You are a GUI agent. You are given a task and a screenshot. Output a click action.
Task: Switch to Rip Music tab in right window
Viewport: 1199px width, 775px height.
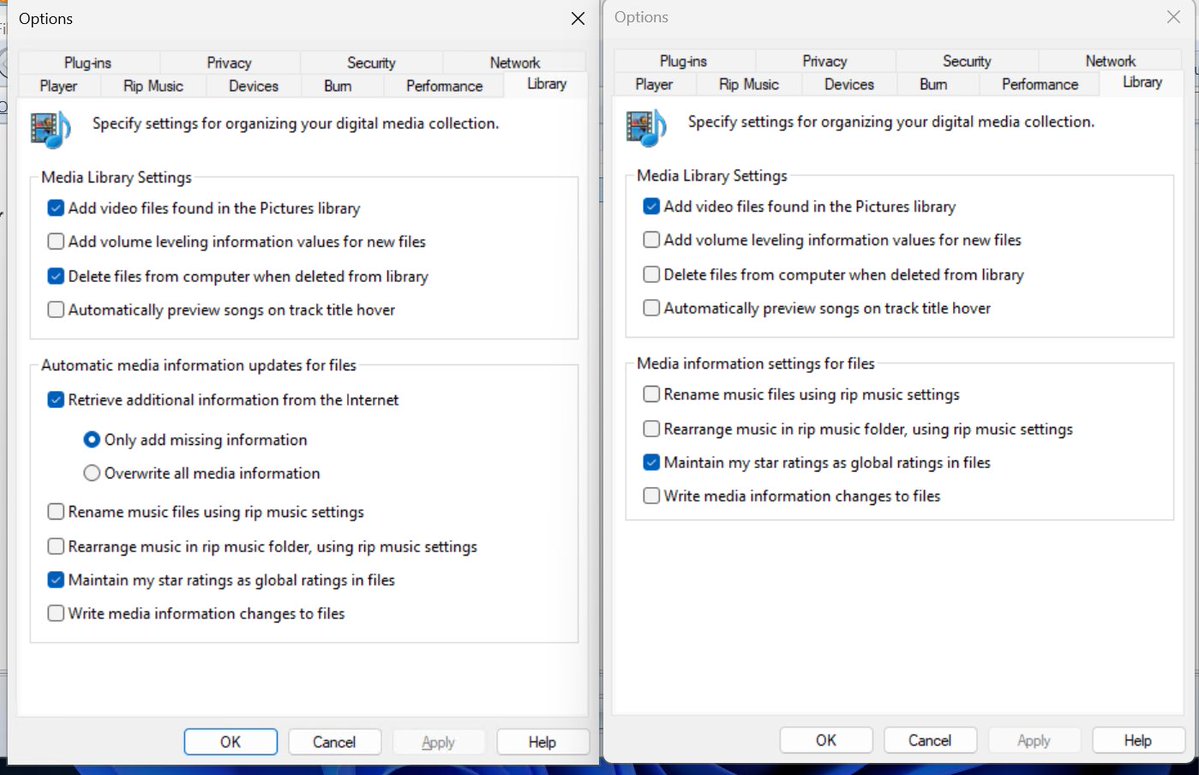coord(749,84)
